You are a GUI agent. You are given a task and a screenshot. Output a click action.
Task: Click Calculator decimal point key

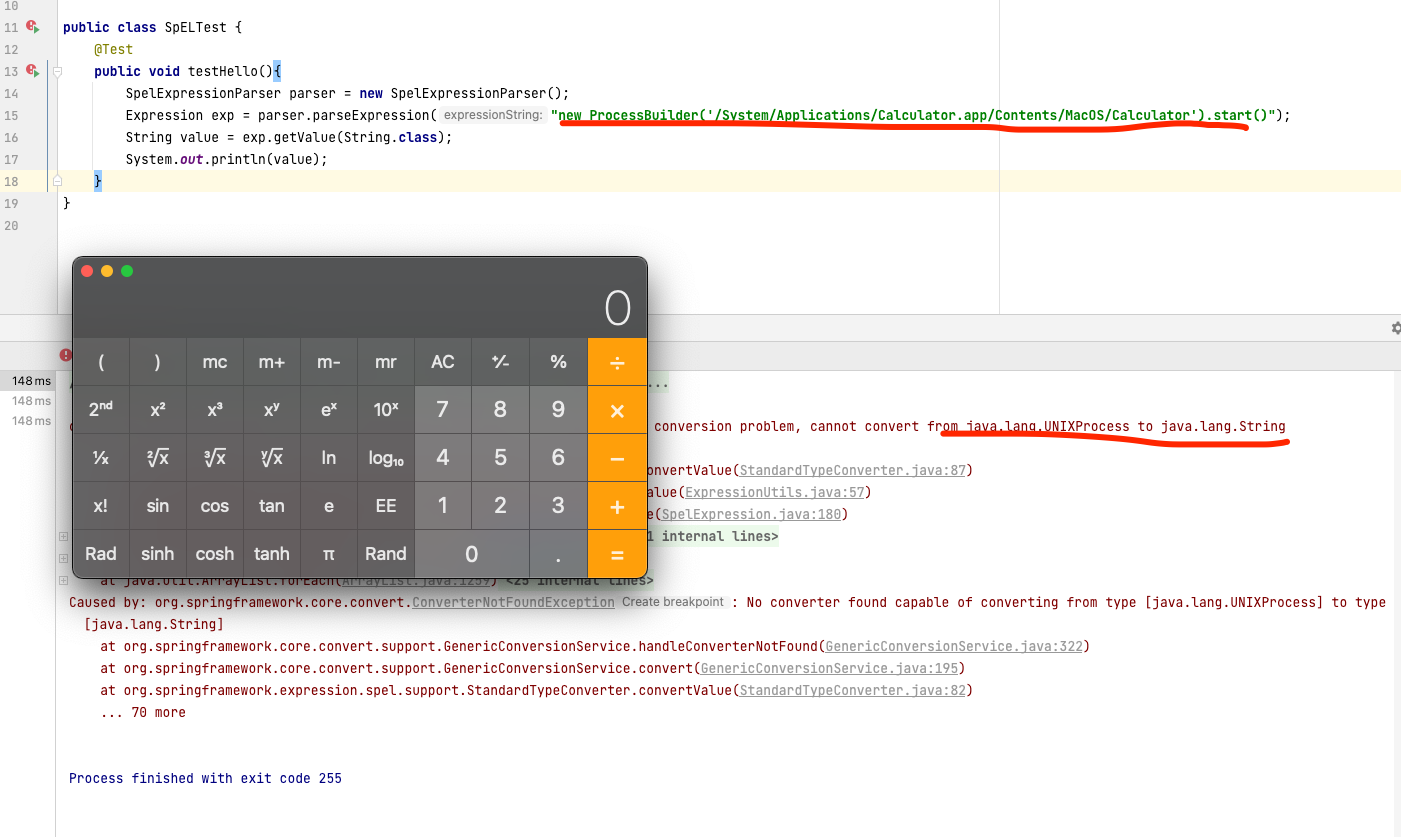coord(558,554)
